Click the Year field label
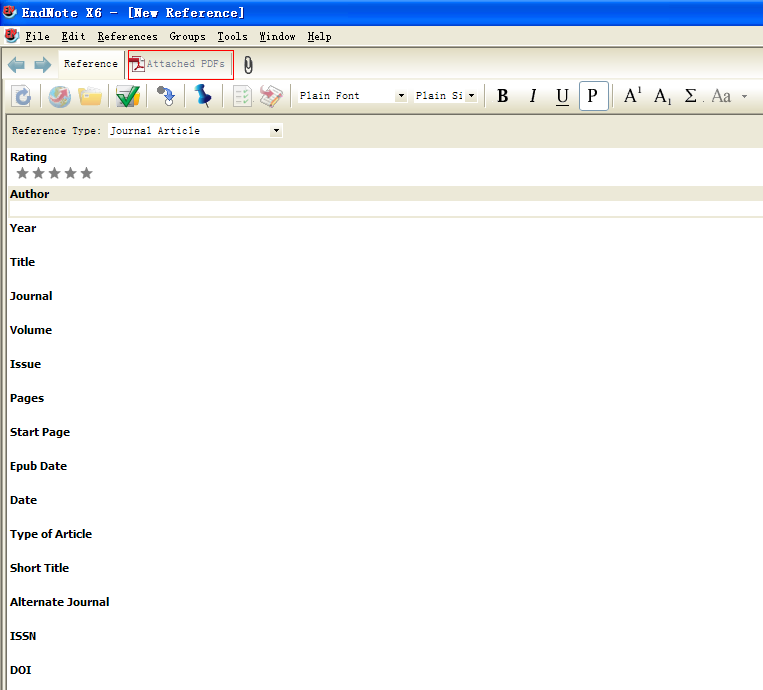763x690 pixels. coord(23,228)
